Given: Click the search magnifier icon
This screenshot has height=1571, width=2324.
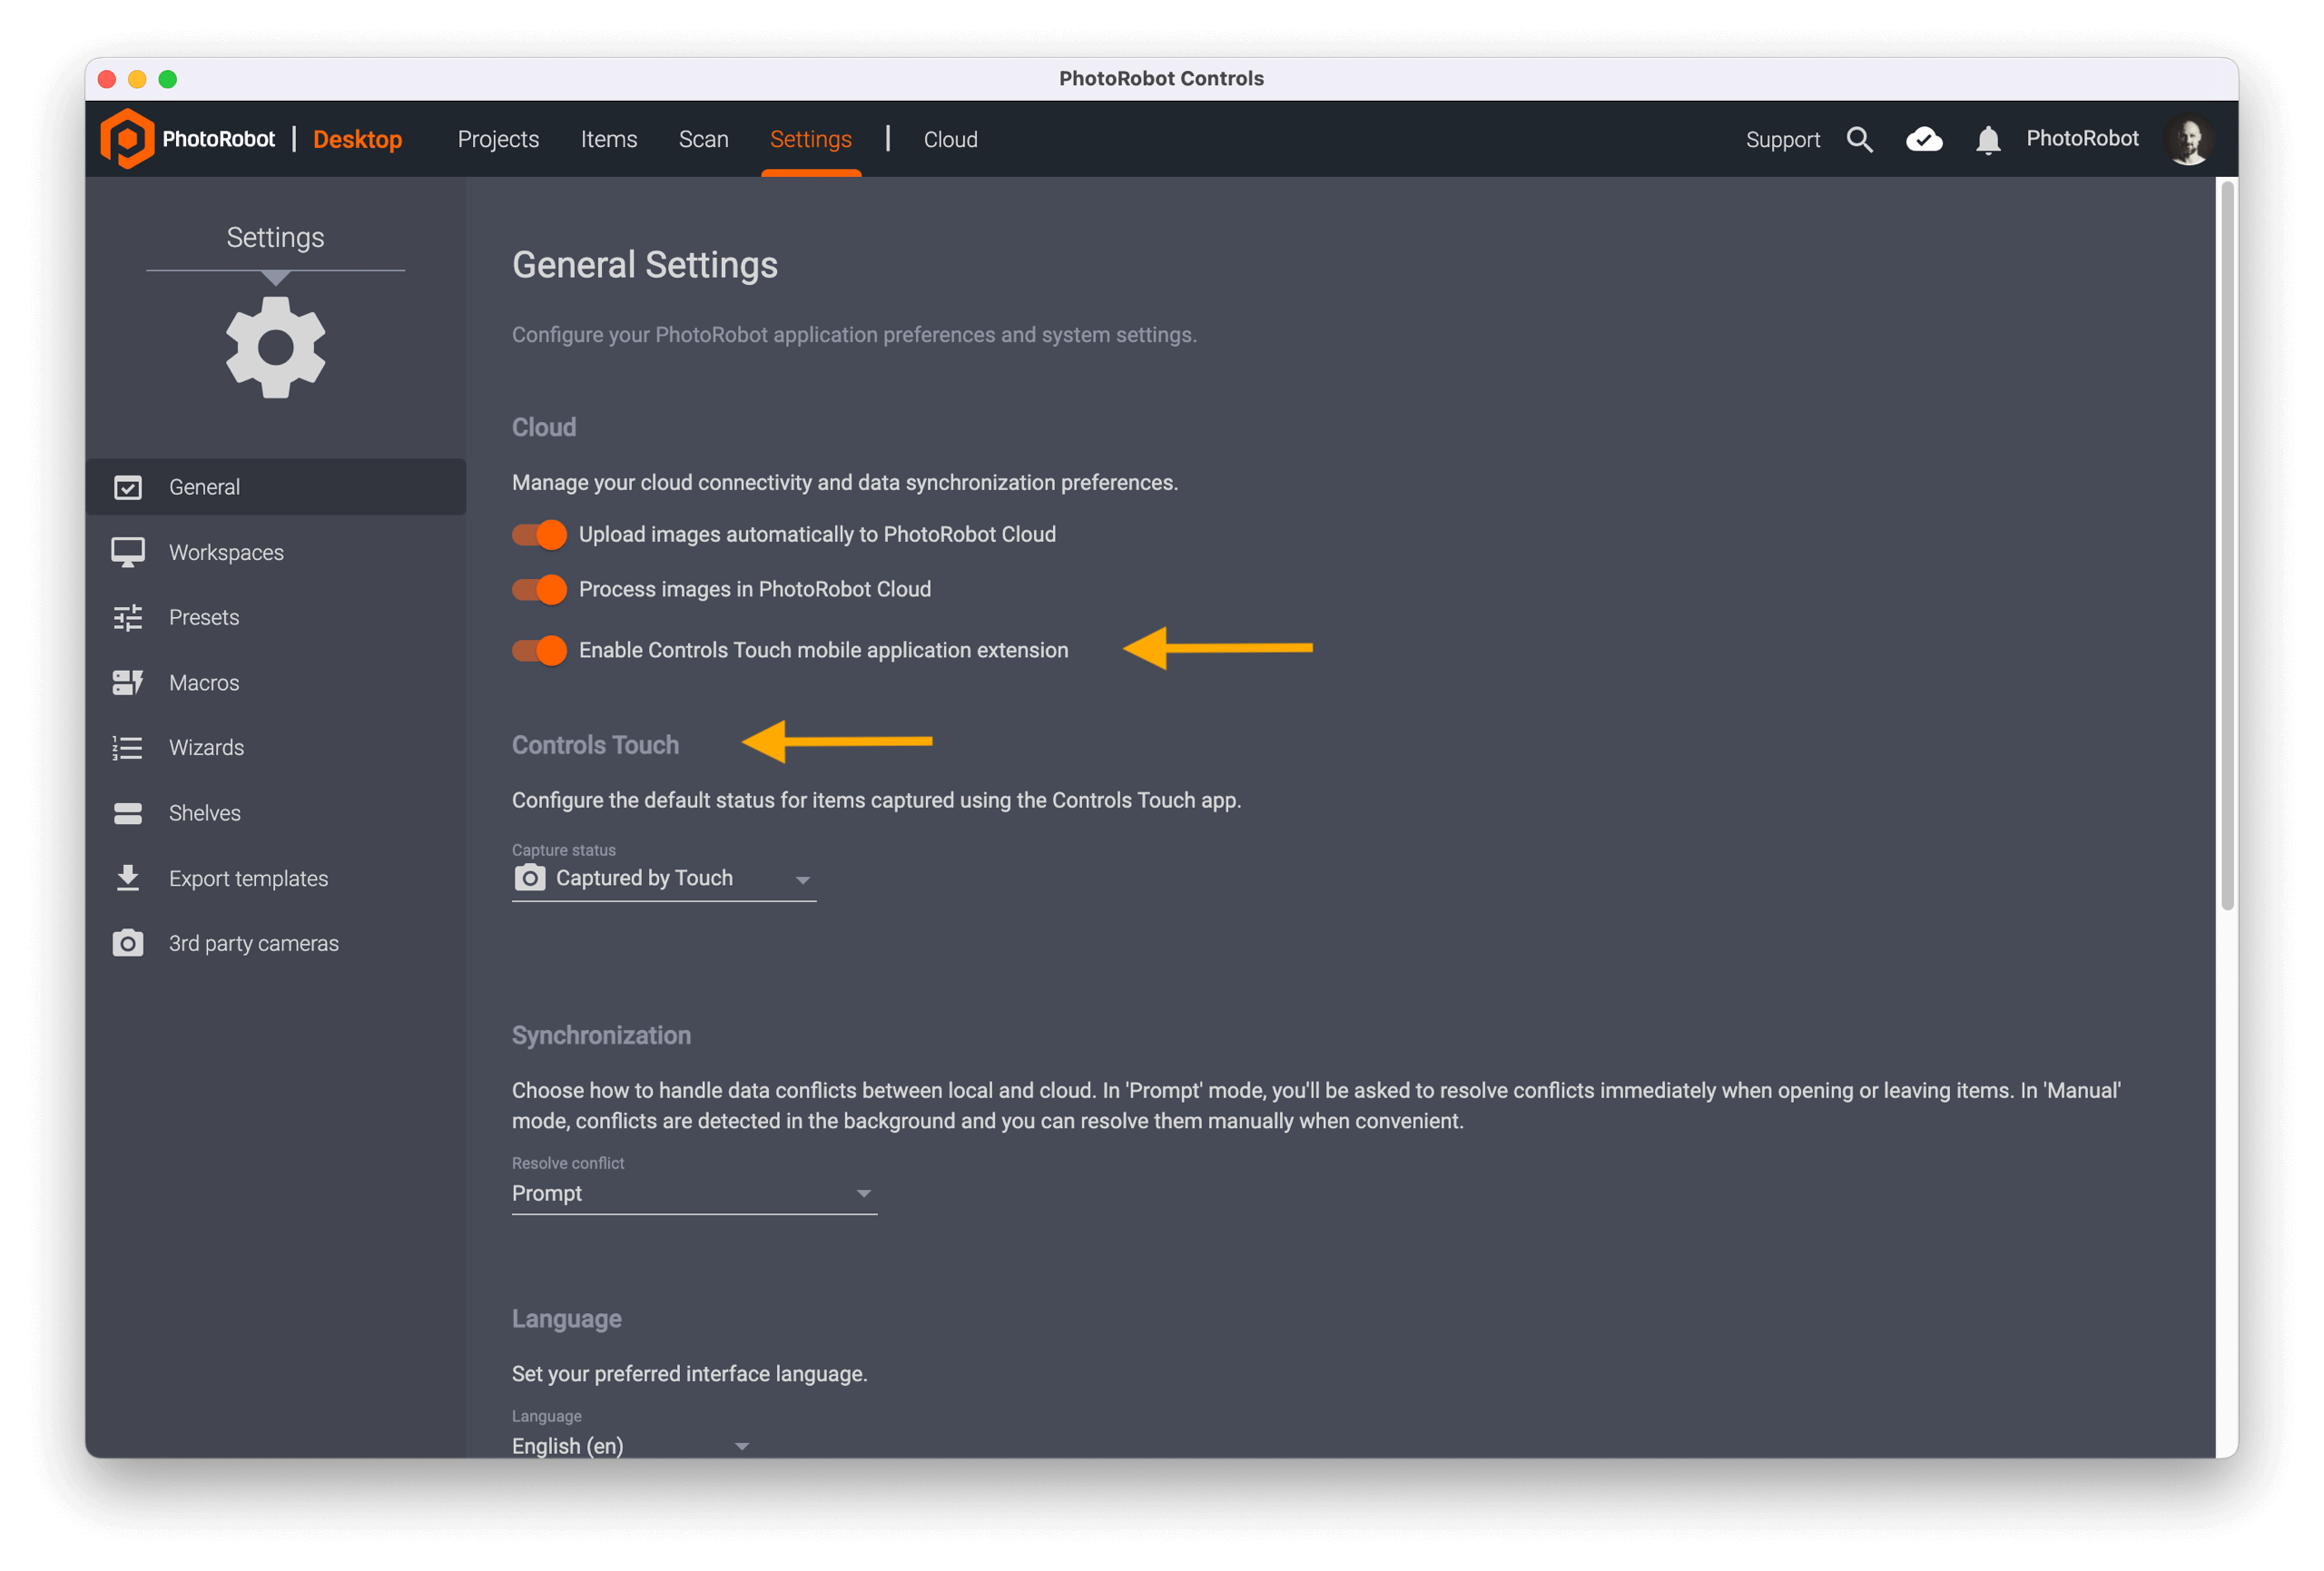Looking at the screenshot, I should (x=1859, y=139).
